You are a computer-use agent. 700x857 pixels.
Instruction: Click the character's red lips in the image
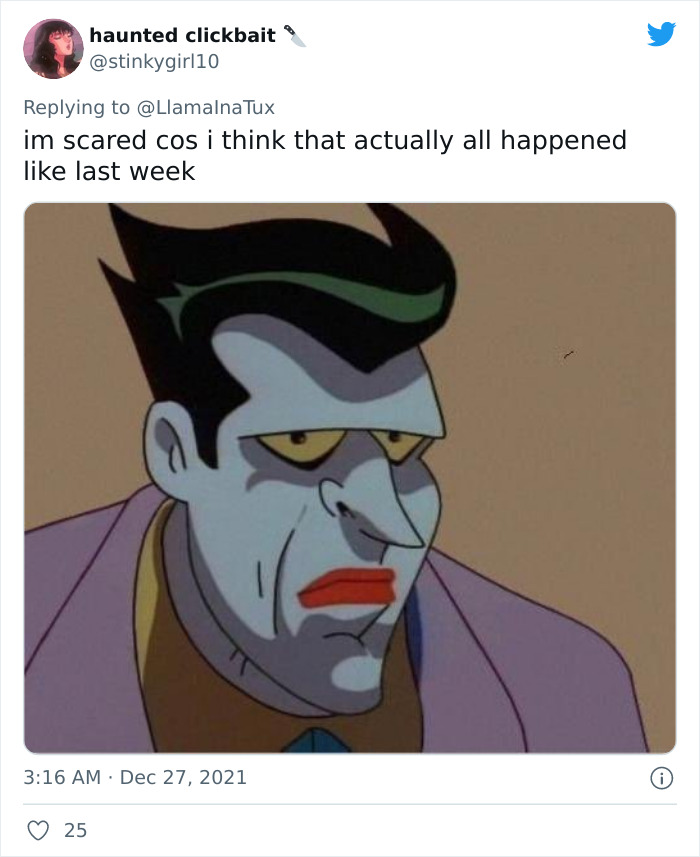click(x=347, y=588)
